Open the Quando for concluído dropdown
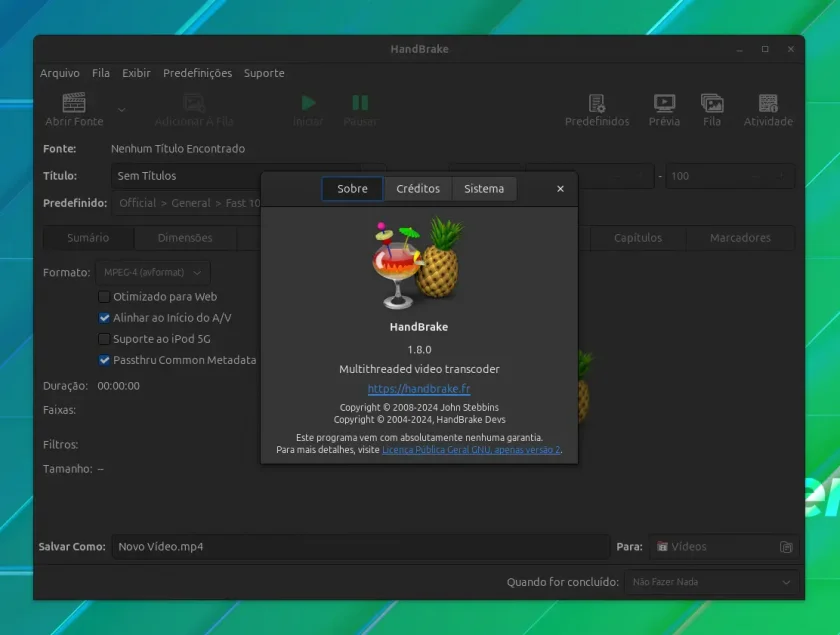Image resolution: width=840 pixels, height=635 pixels. click(711, 582)
